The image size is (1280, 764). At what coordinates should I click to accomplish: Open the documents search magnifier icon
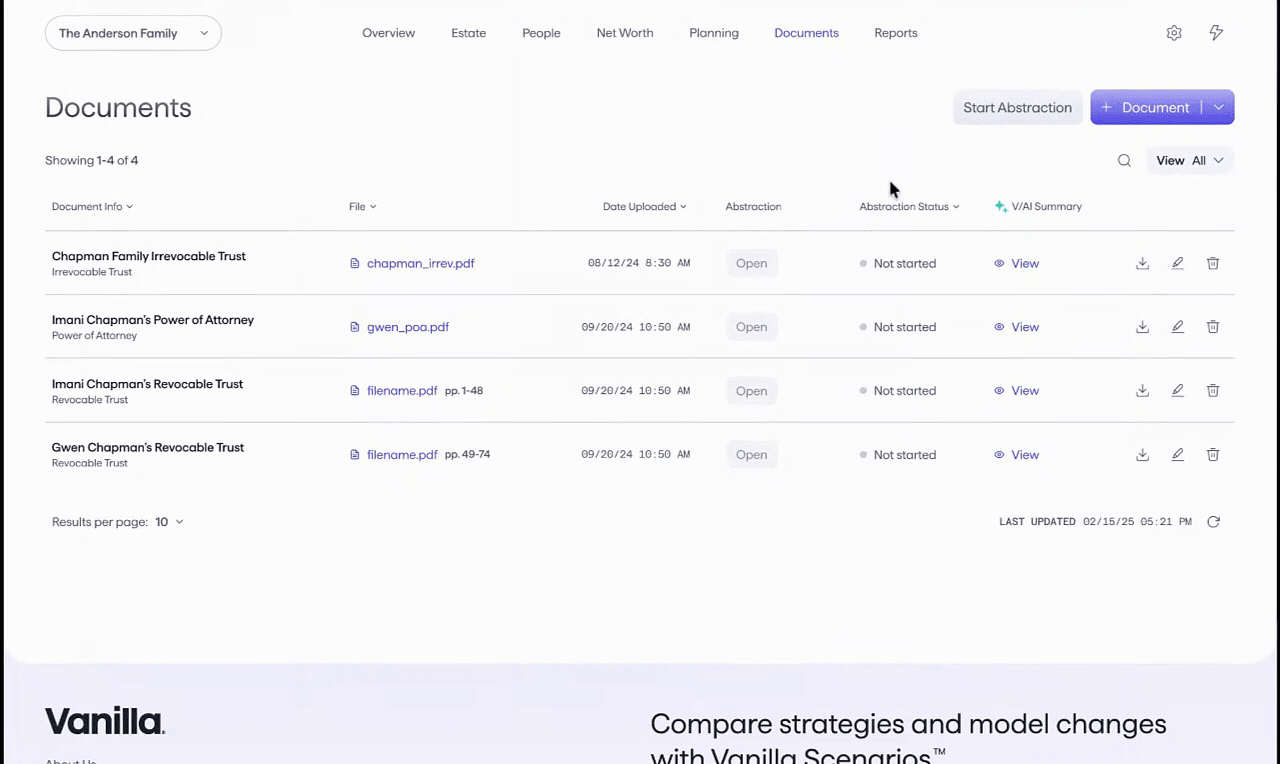point(1124,161)
